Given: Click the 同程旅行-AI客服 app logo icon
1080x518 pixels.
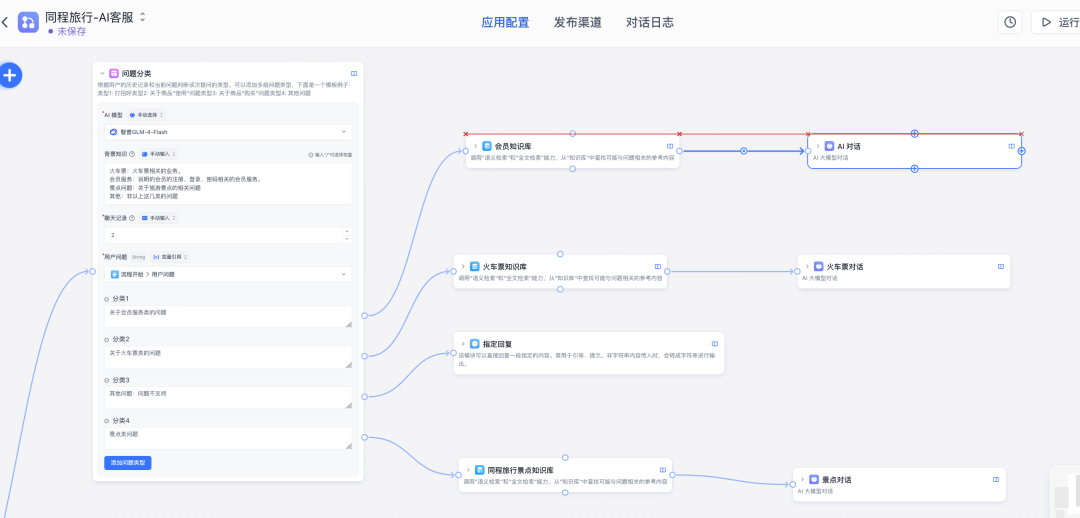Looking at the screenshot, I should click(x=28, y=22).
